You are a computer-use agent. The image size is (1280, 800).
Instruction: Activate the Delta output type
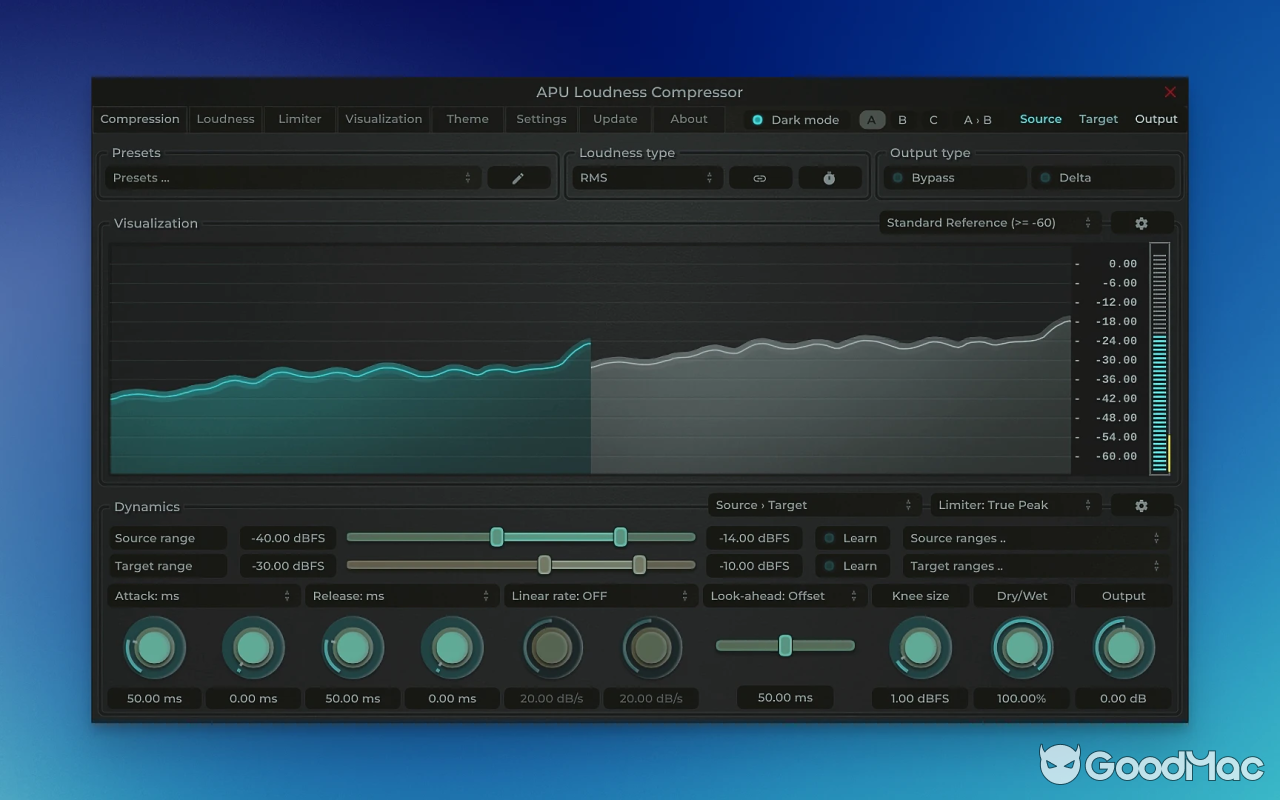point(1104,177)
